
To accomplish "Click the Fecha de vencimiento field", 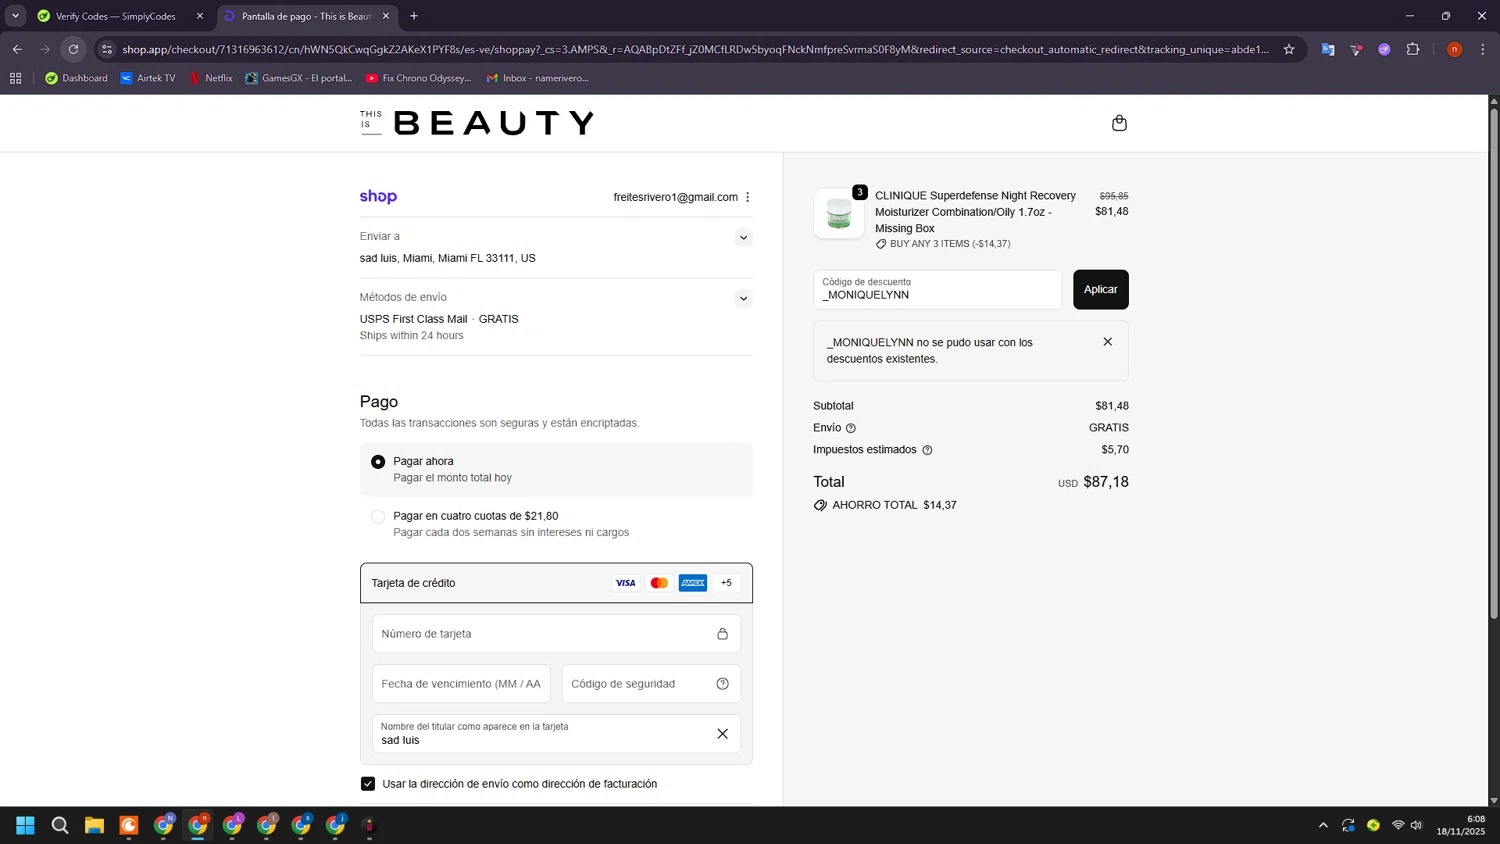I will [x=461, y=684].
